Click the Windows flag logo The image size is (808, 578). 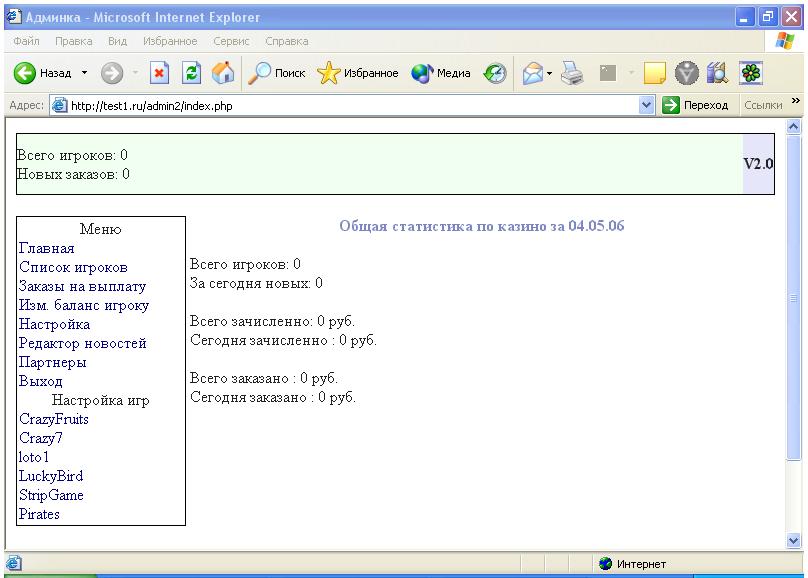(x=785, y=41)
